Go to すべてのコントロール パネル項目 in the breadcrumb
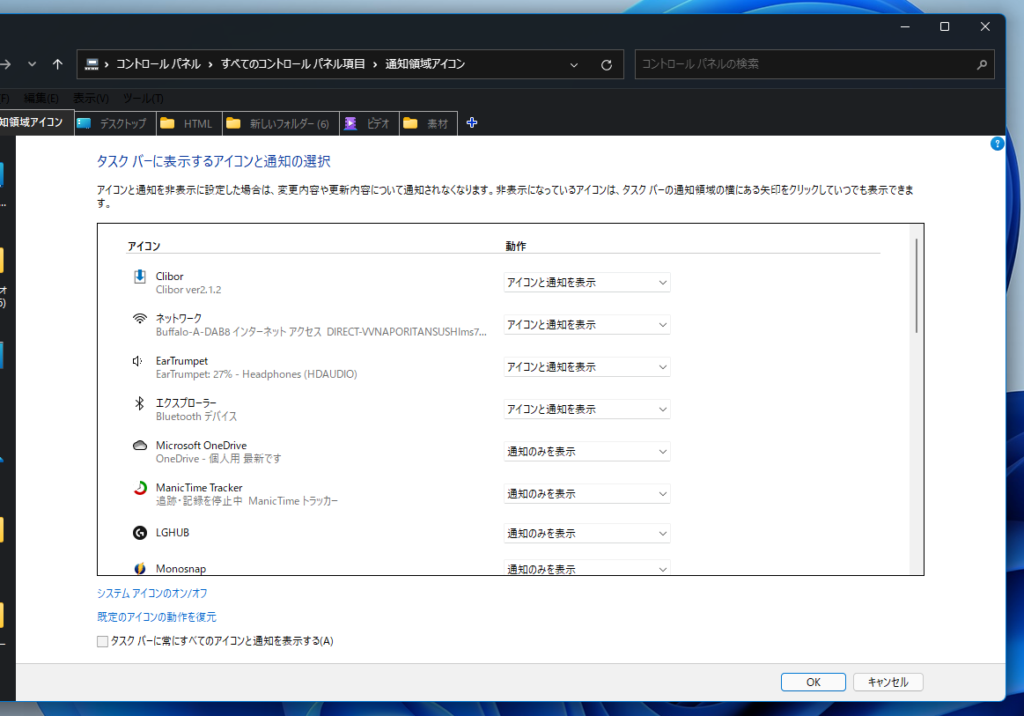Viewport: 1024px width, 716px height. (293, 64)
